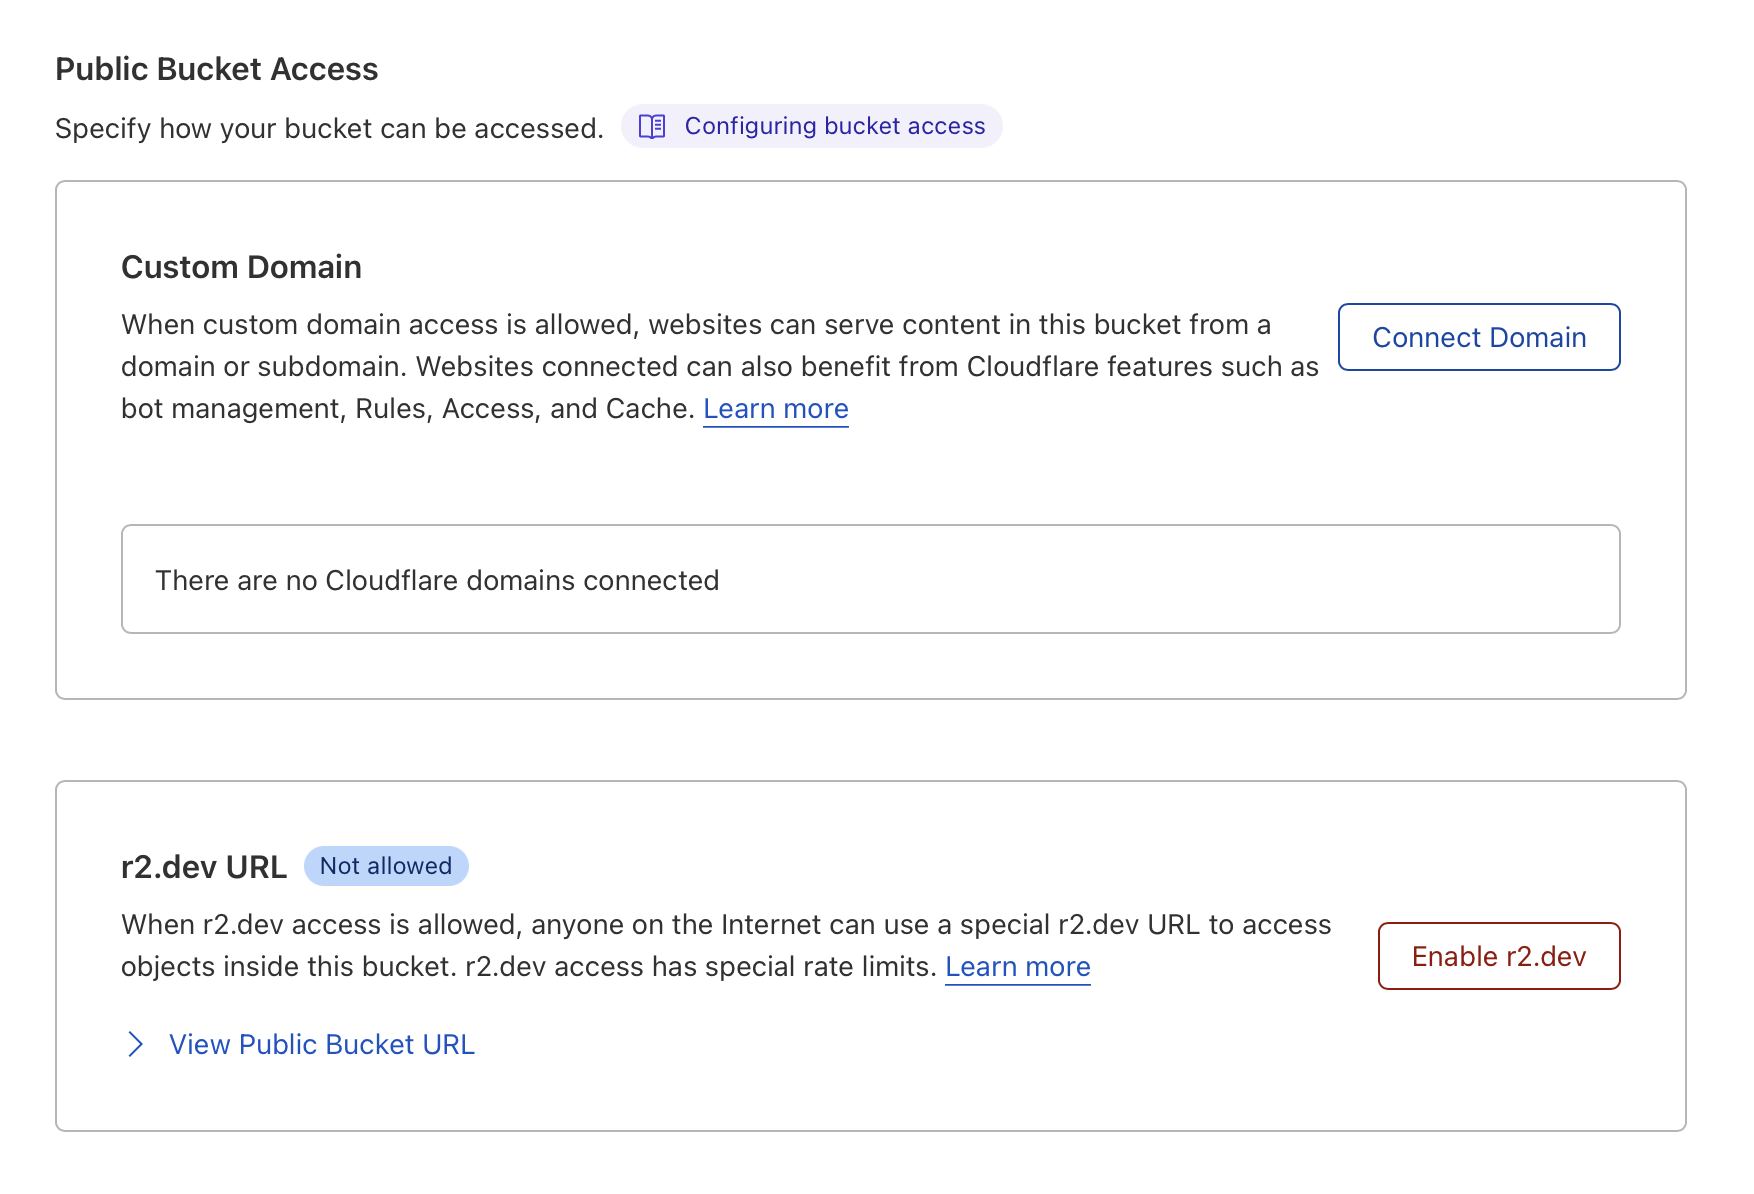Screen dimensions: 1754x1194
Task: Click the Not allowed status badge
Action: point(386,866)
